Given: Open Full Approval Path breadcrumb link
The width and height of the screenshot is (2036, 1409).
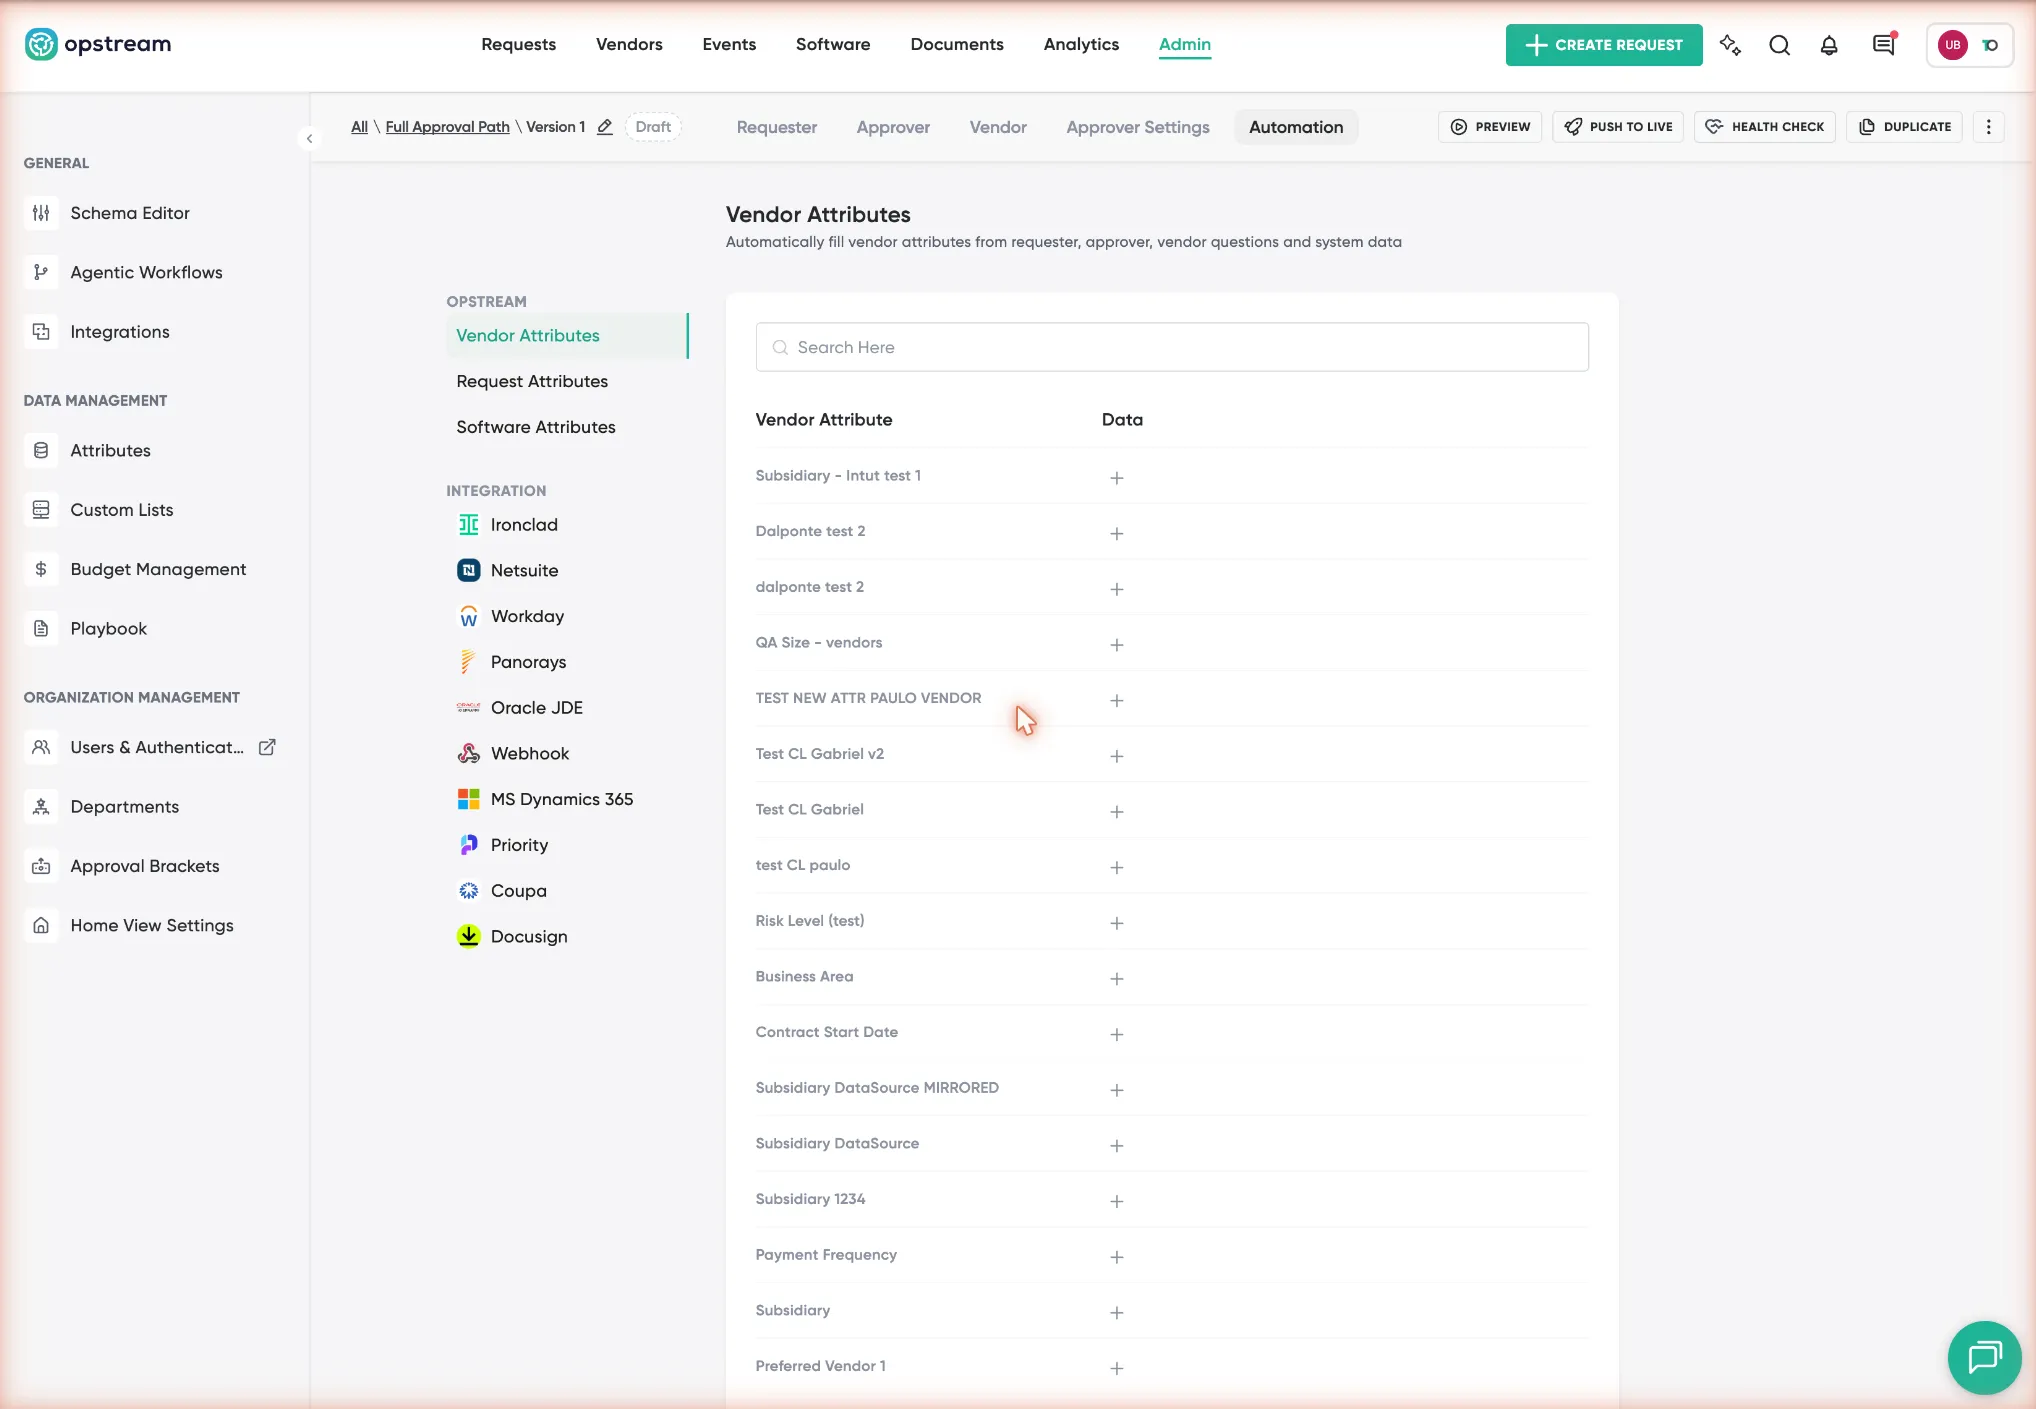Looking at the screenshot, I should [x=447, y=127].
